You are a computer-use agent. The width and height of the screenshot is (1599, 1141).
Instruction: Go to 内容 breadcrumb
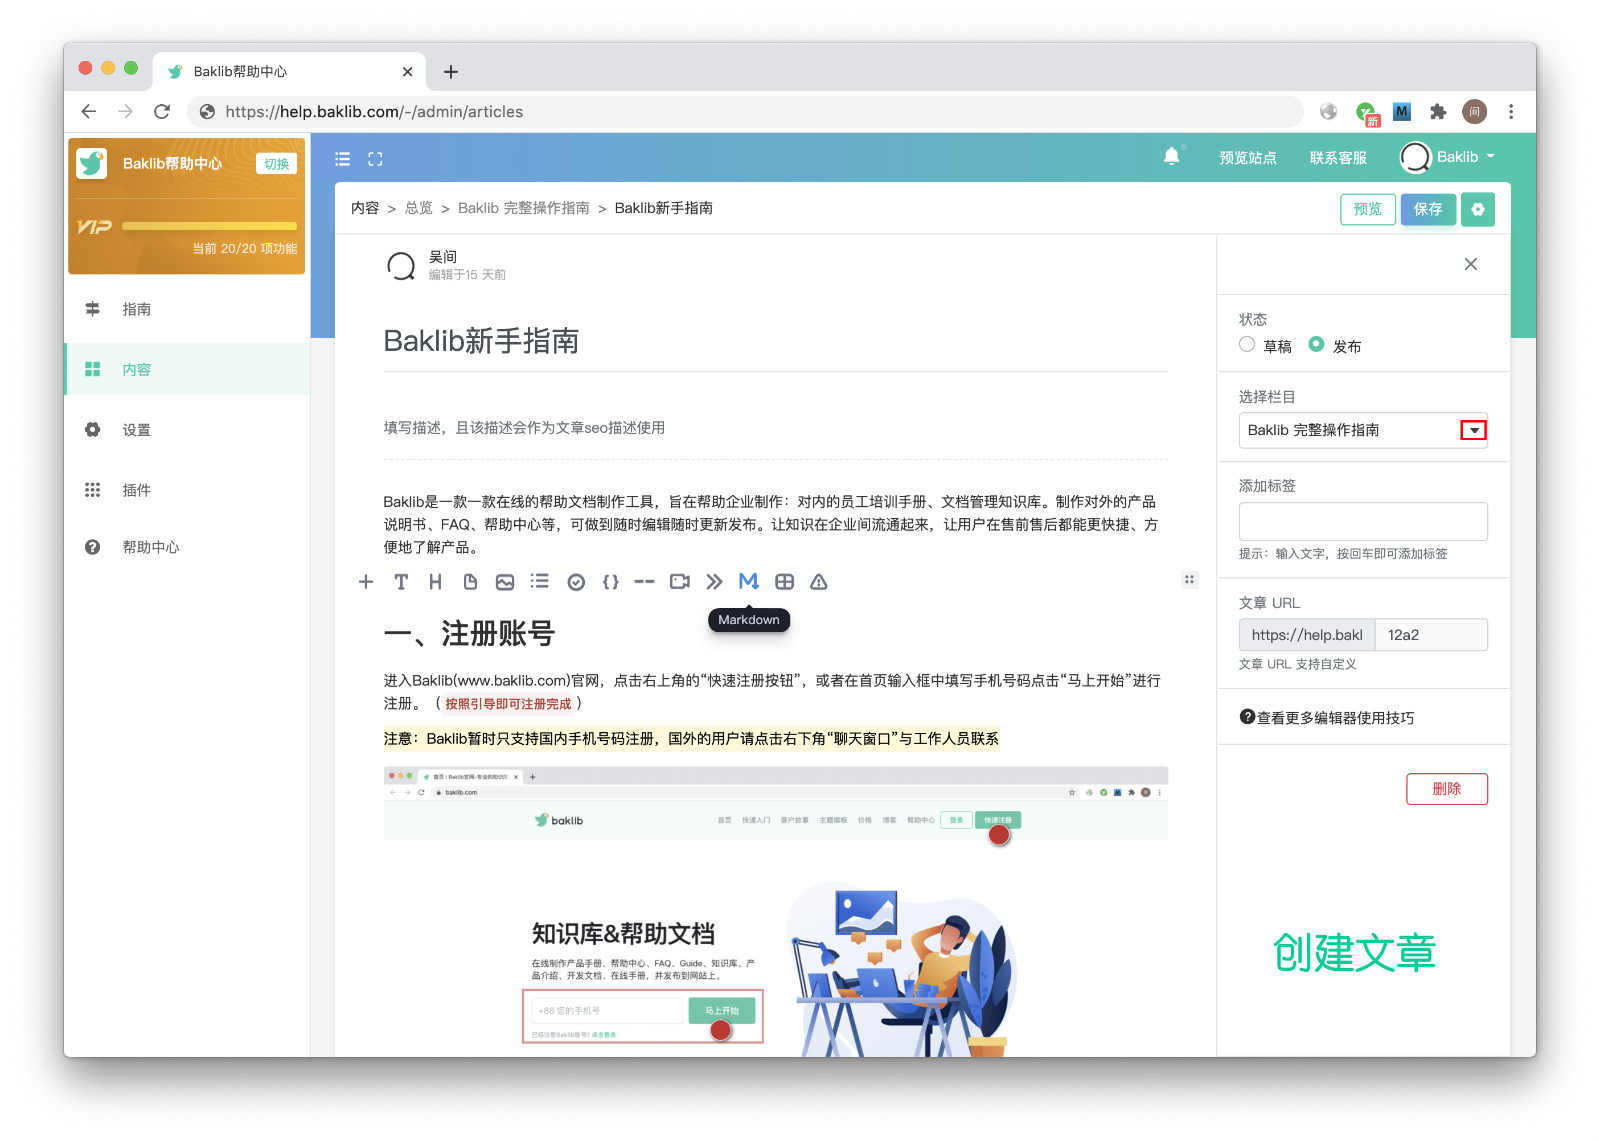pyautogui.click(x=365, y=208)
